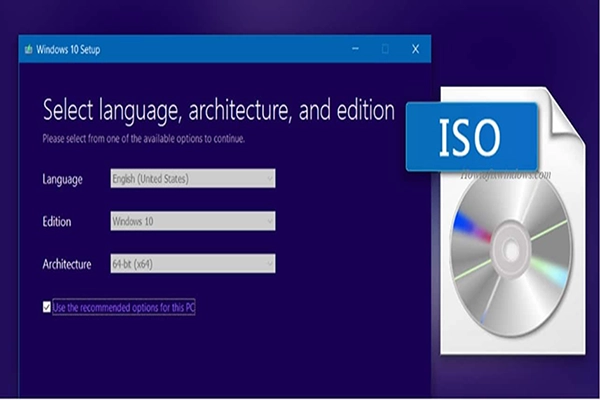This screenshot has width=600, height=400.
Task: Open the Language dropdown arrow
Action: point(268,179)
